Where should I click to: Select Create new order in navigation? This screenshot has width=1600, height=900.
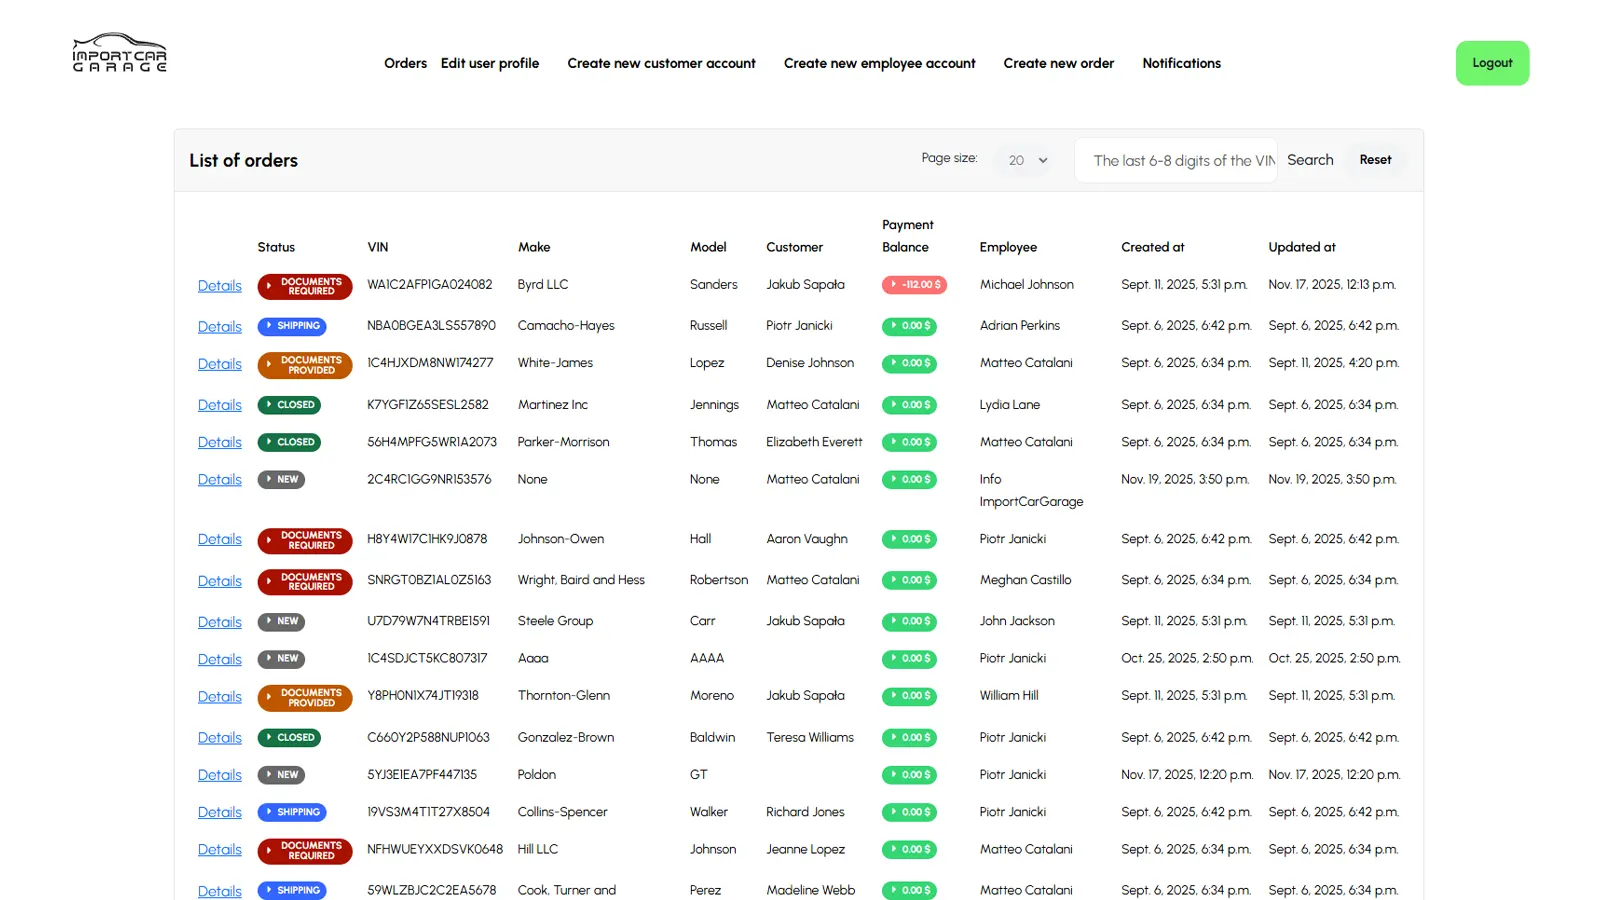coord(1058,63)
